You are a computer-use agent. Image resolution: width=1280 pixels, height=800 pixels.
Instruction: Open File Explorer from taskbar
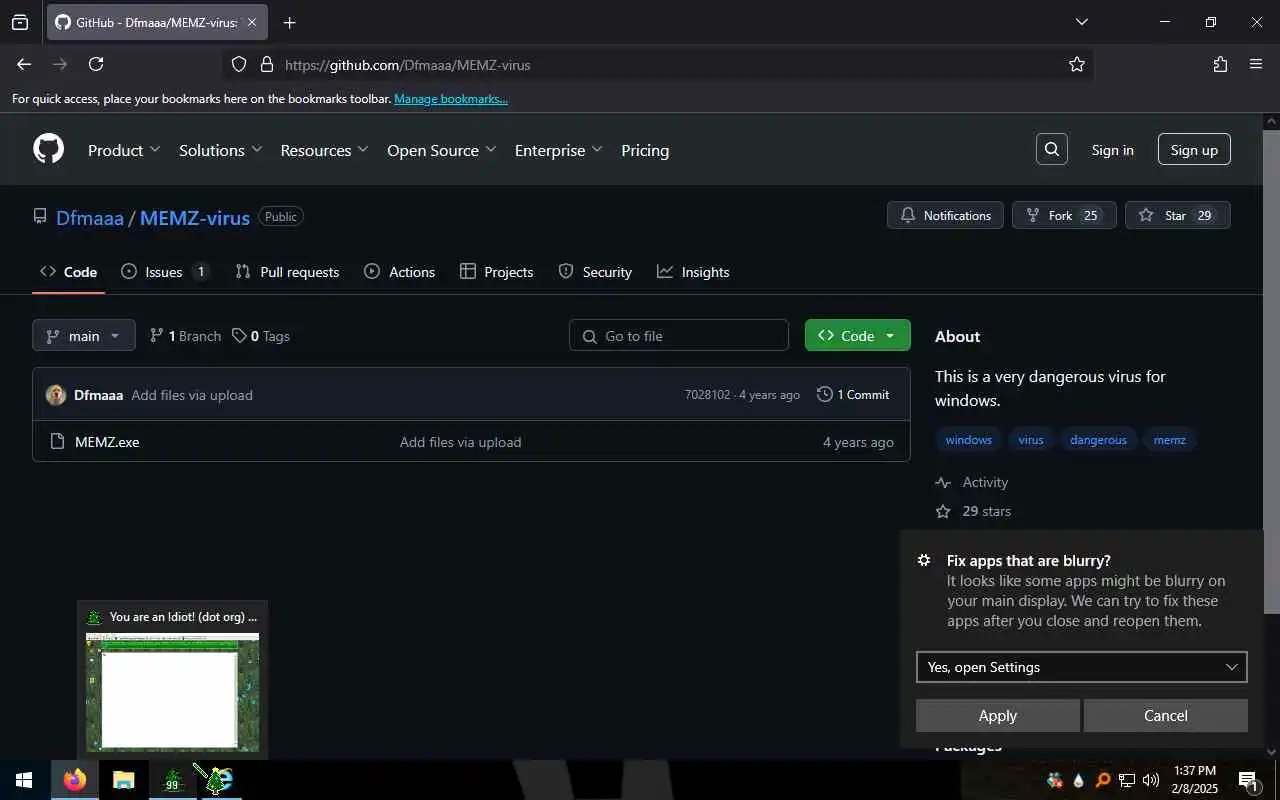point(123,780)
